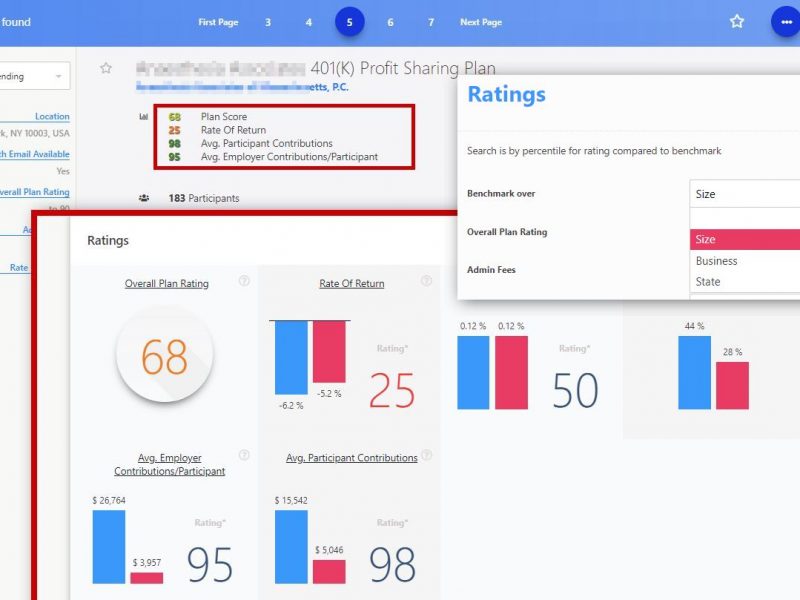
Task: Click the favorites star in top bar
Action: coord(737,21)
